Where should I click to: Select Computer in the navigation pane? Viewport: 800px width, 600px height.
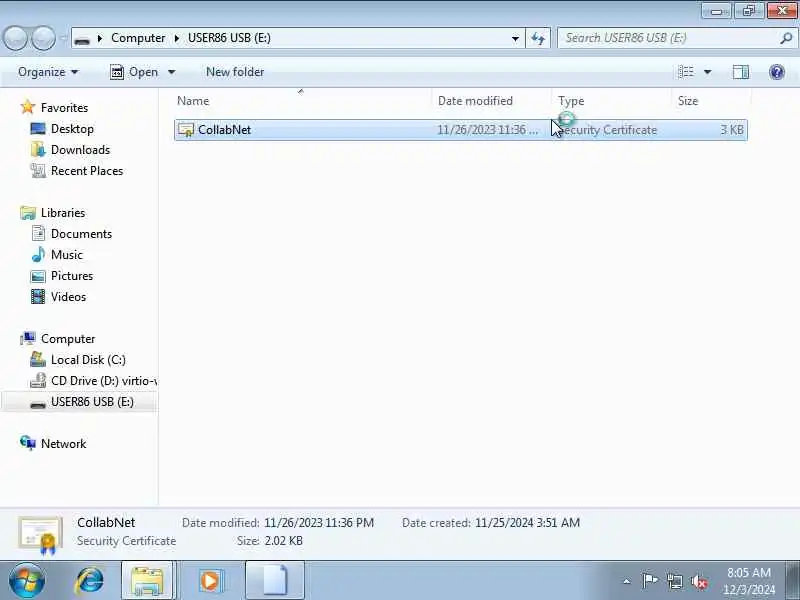coord(68,339)
